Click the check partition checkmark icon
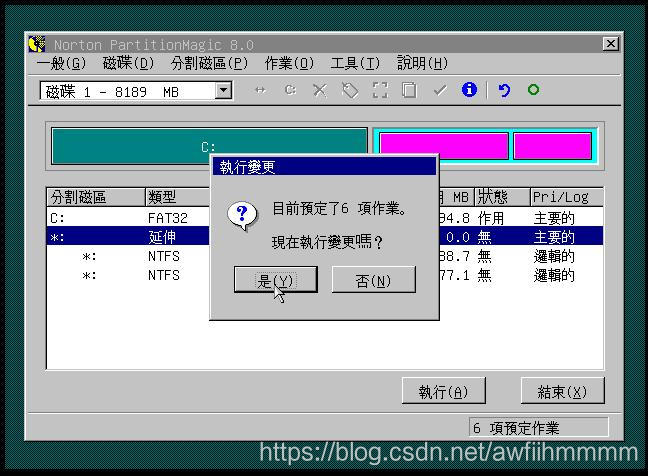 [x=440, y=90]
